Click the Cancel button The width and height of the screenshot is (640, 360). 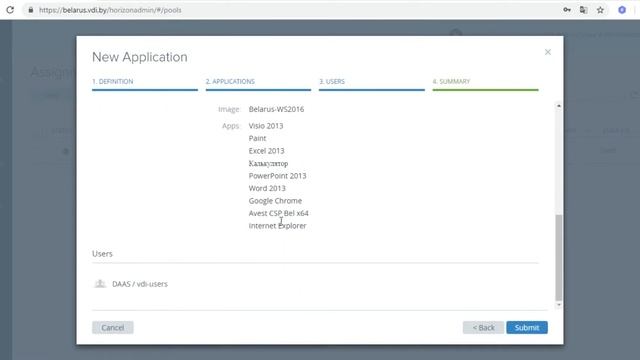tap(113, 327)
